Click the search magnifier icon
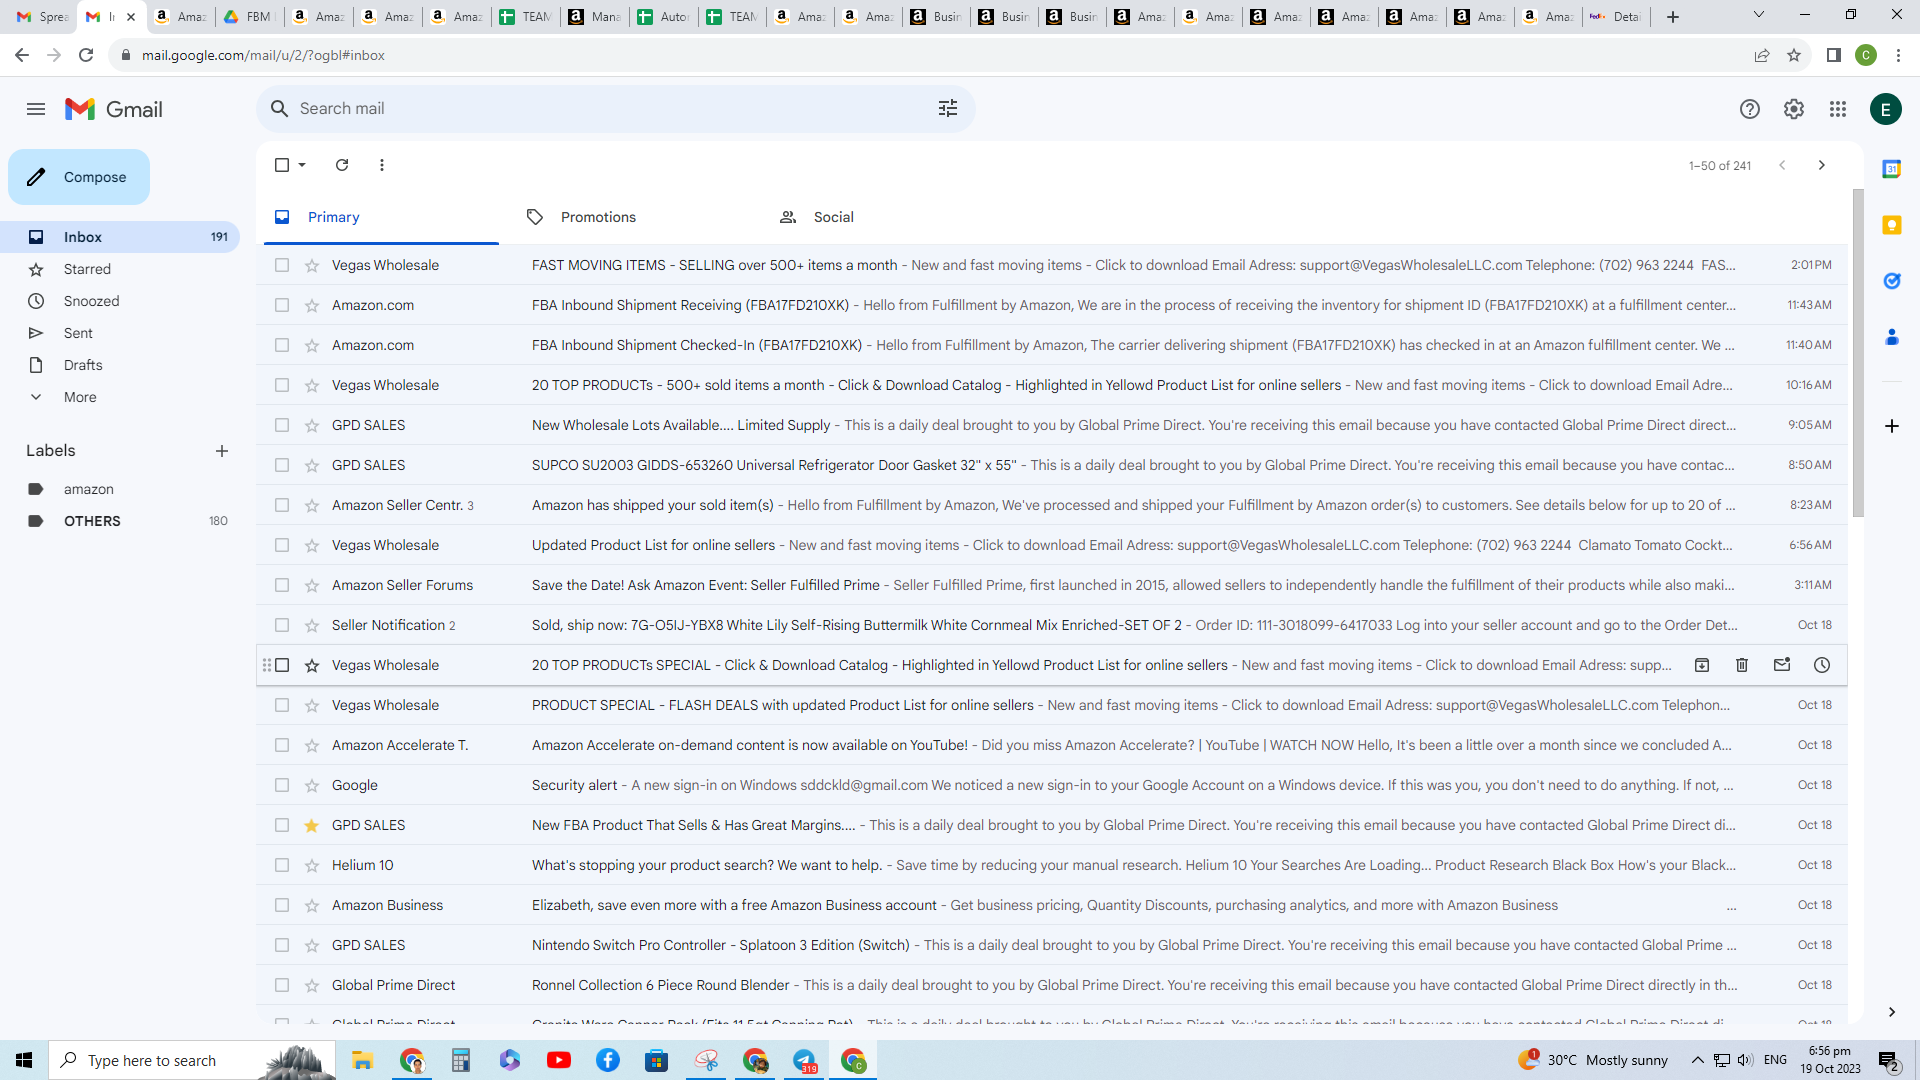 [x=280, y=109]
